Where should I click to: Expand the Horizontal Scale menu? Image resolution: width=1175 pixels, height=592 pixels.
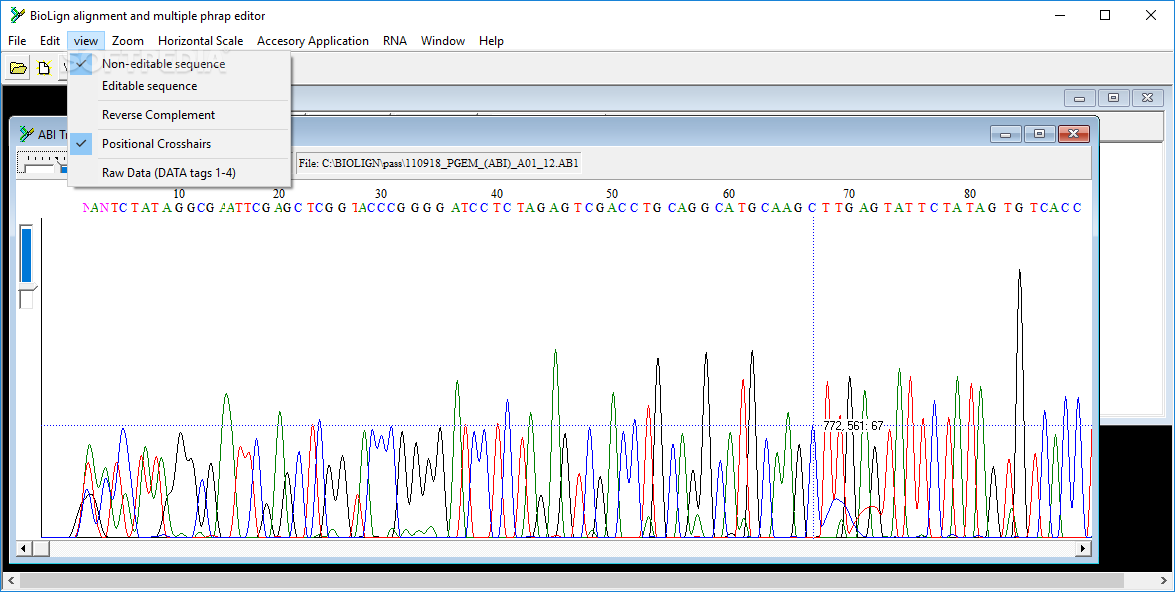pyautogui.click(x=200, y=40)
